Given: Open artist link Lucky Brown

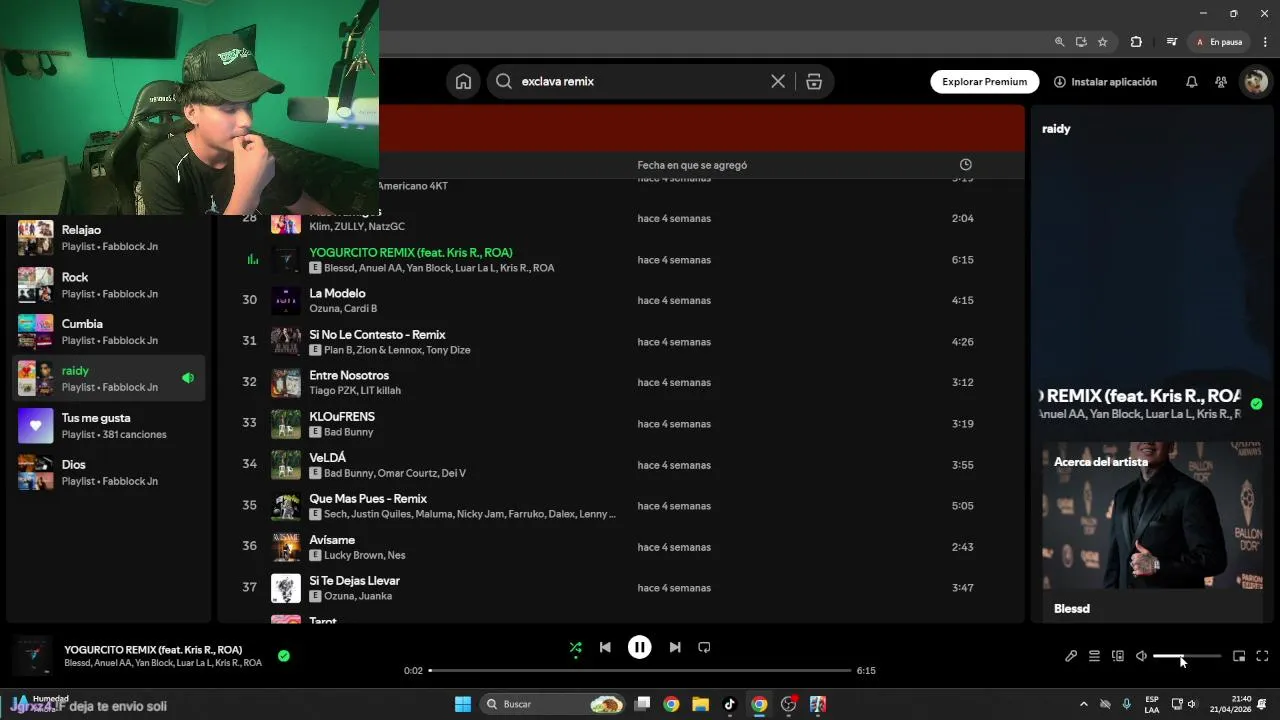Looking at the screenshot, I should click(353, 555).
